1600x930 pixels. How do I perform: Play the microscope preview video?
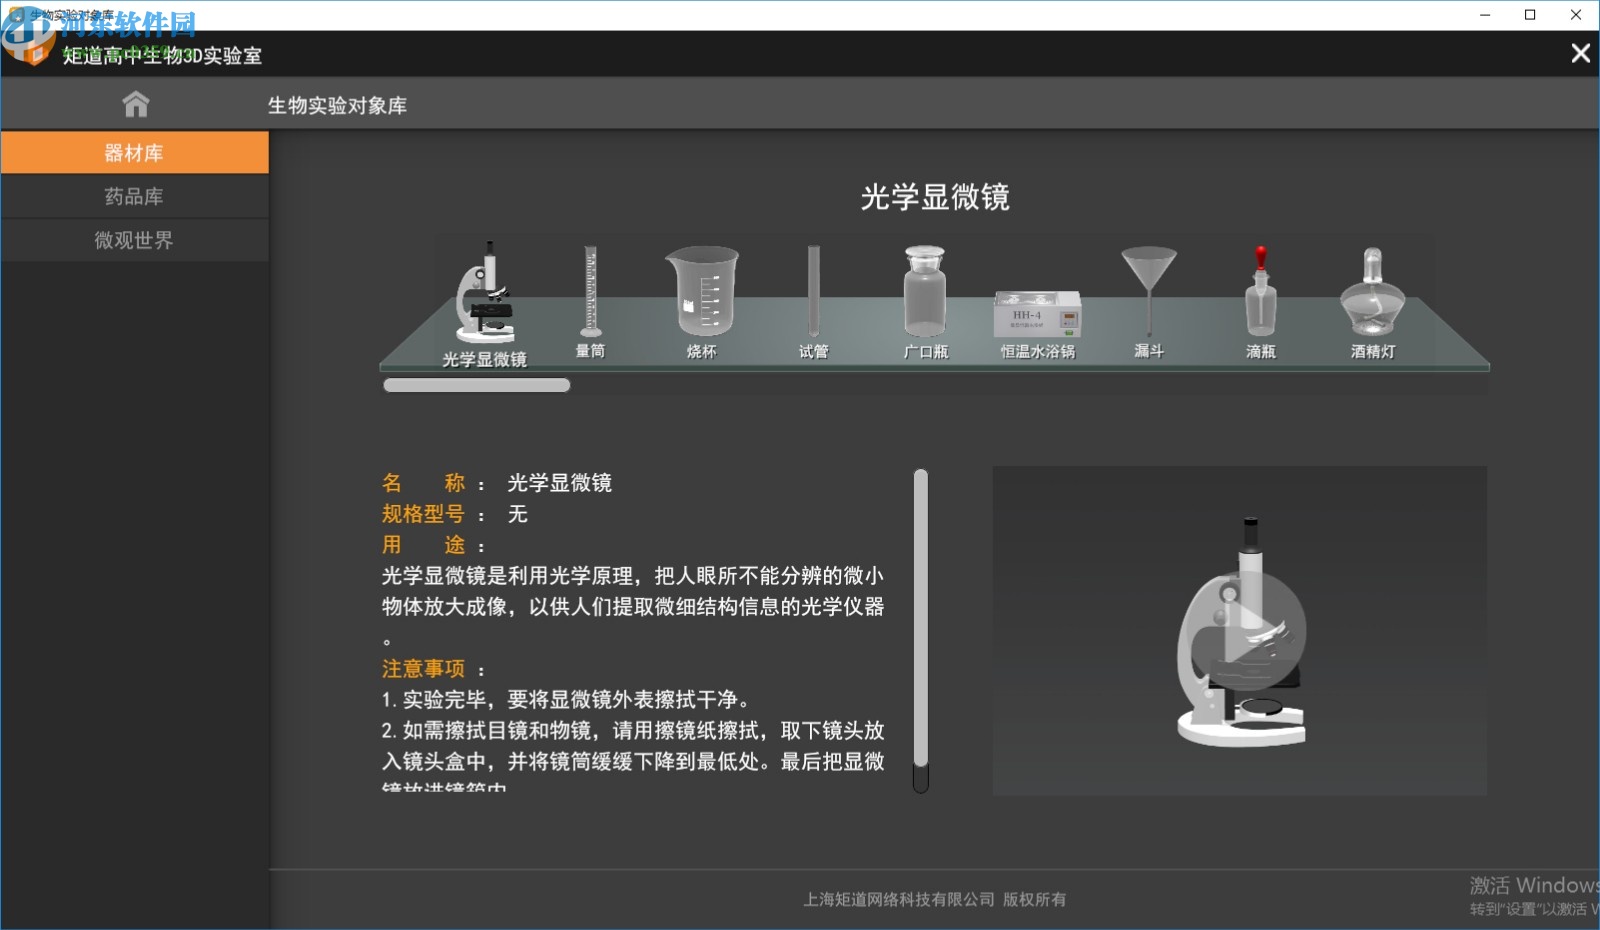(1243, 630)
